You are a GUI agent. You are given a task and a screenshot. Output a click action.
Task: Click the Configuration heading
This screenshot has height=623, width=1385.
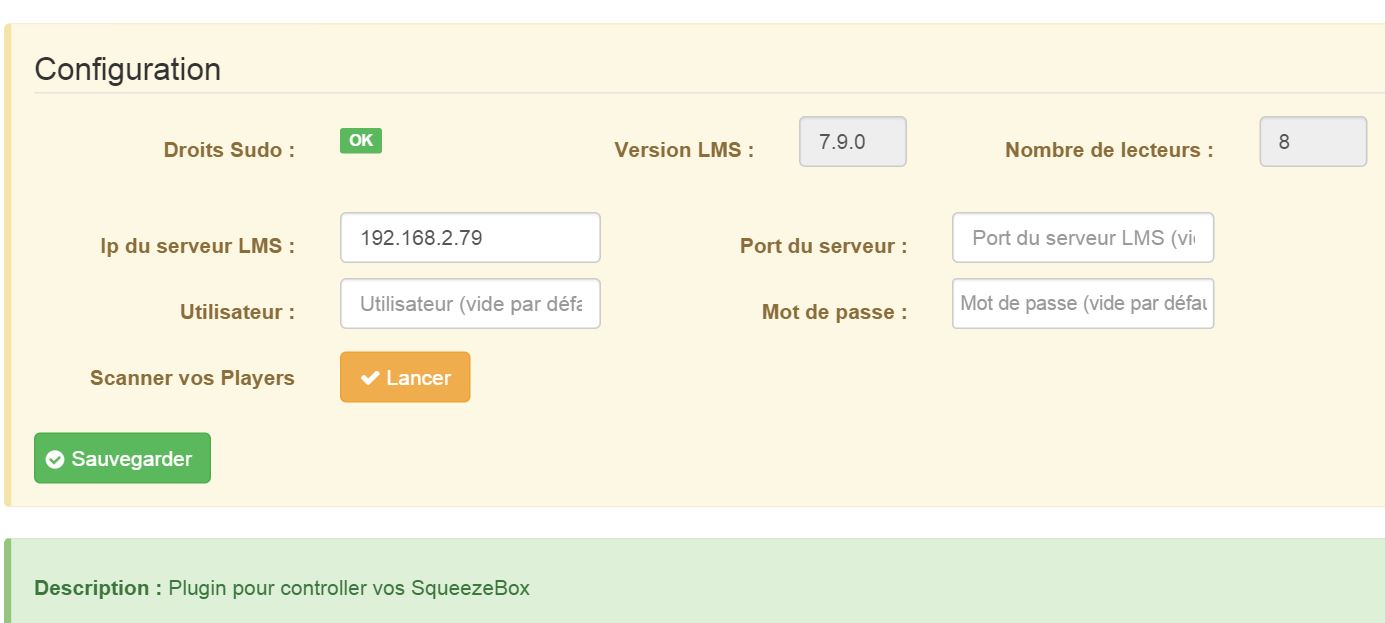pos(128,69)
